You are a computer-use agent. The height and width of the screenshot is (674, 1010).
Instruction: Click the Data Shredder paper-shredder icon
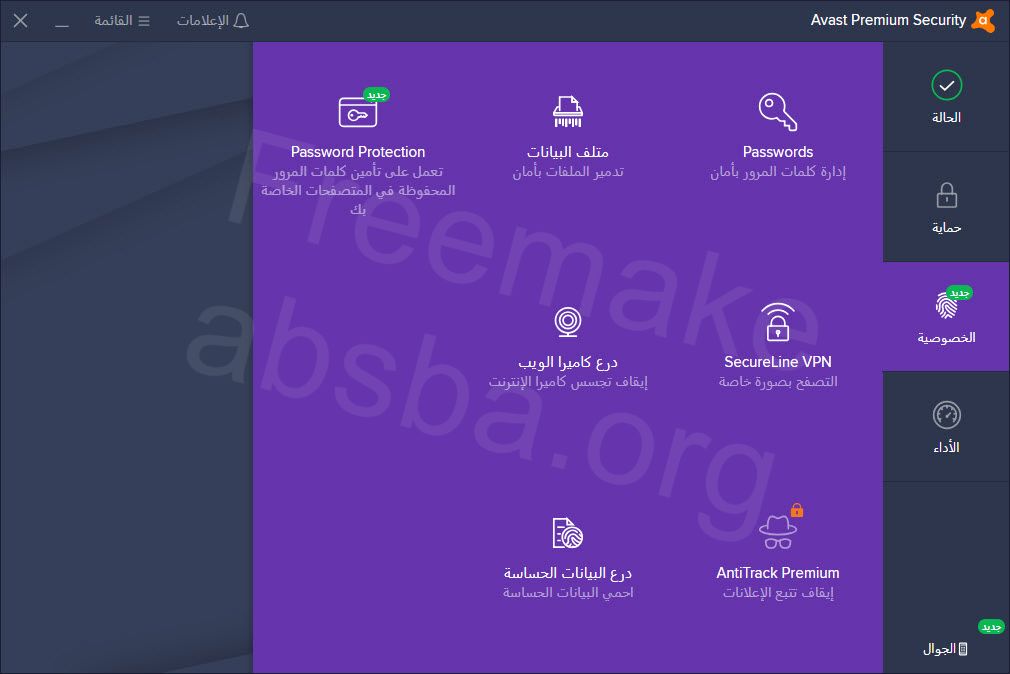567,111
